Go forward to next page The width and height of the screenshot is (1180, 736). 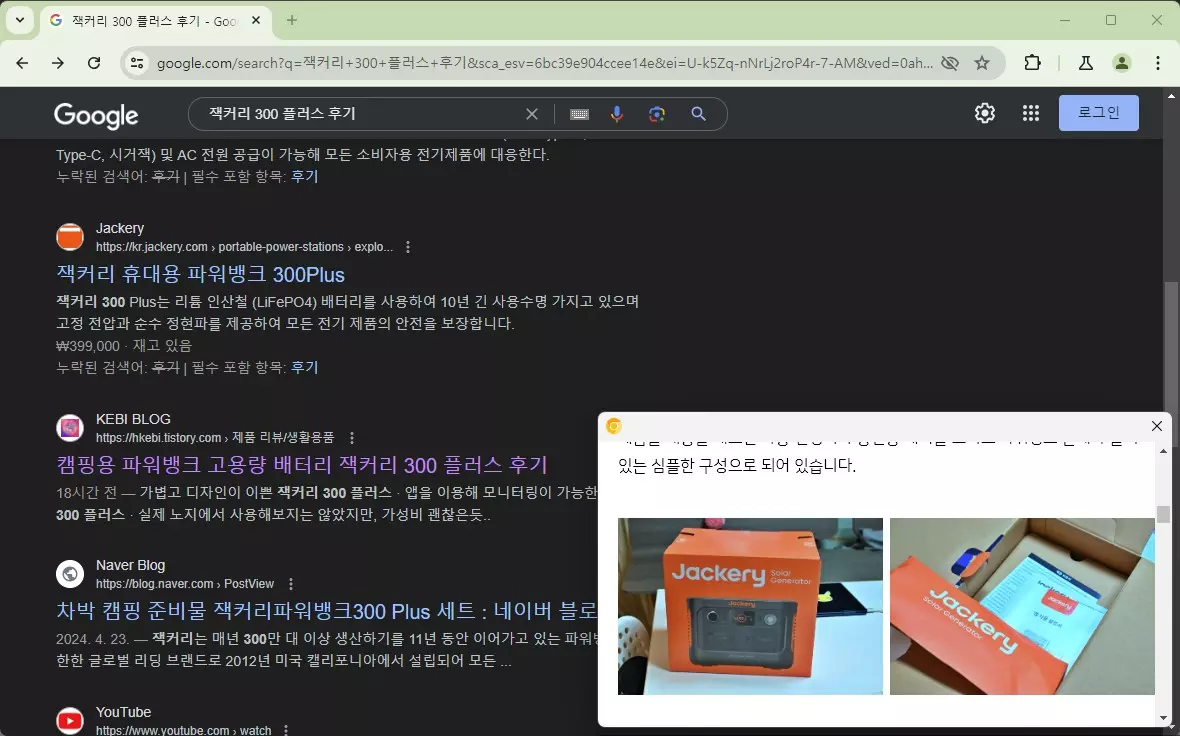pyautogui.click(x=58, y=63)
